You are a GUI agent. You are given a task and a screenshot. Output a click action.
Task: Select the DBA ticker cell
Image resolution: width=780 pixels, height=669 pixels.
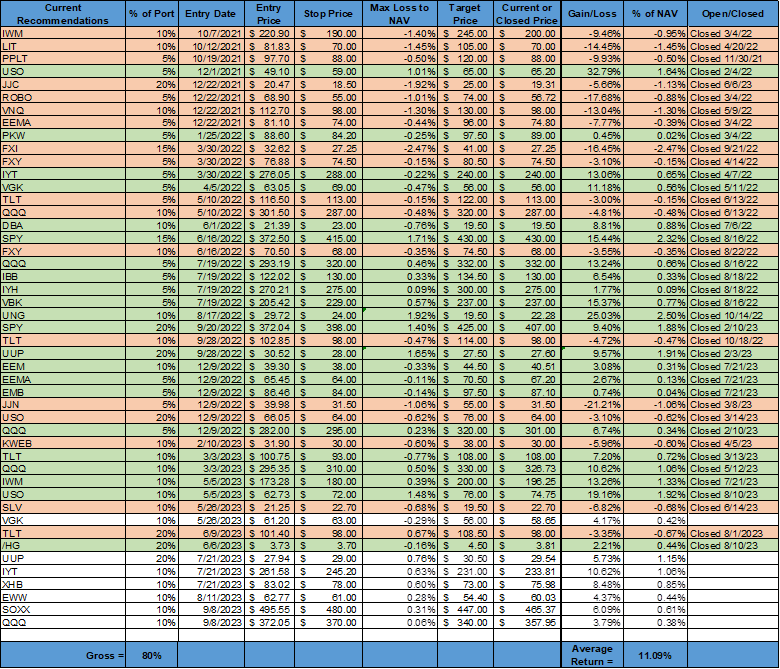[x=63, y=225]
